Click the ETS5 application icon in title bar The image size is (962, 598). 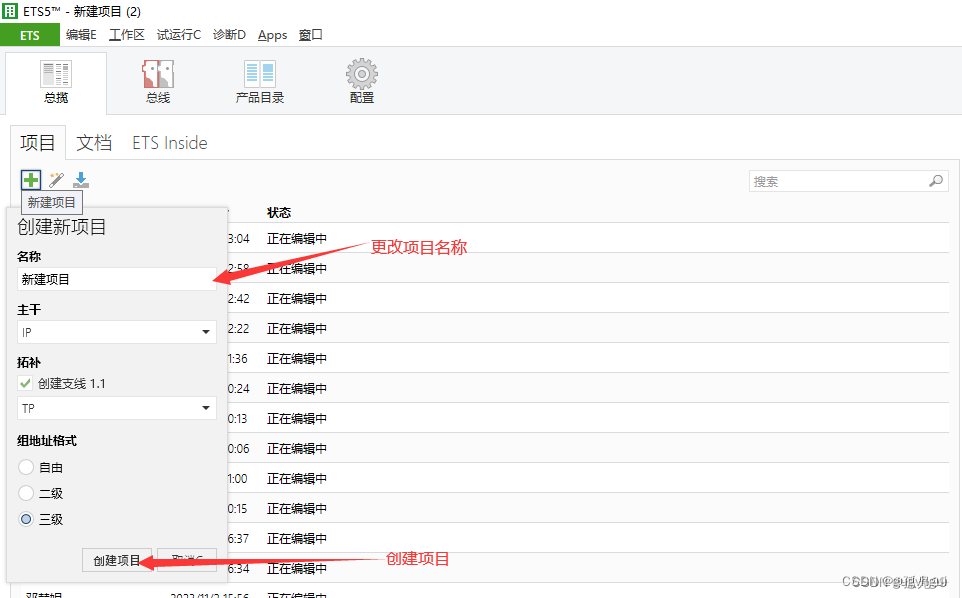(x=10, y=11)
